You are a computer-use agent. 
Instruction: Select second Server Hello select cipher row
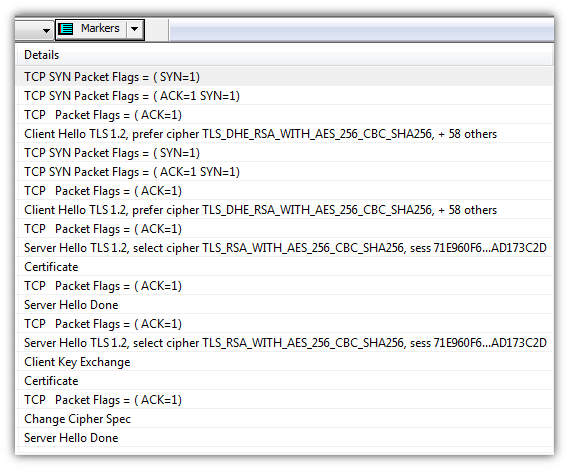(284, 343)
